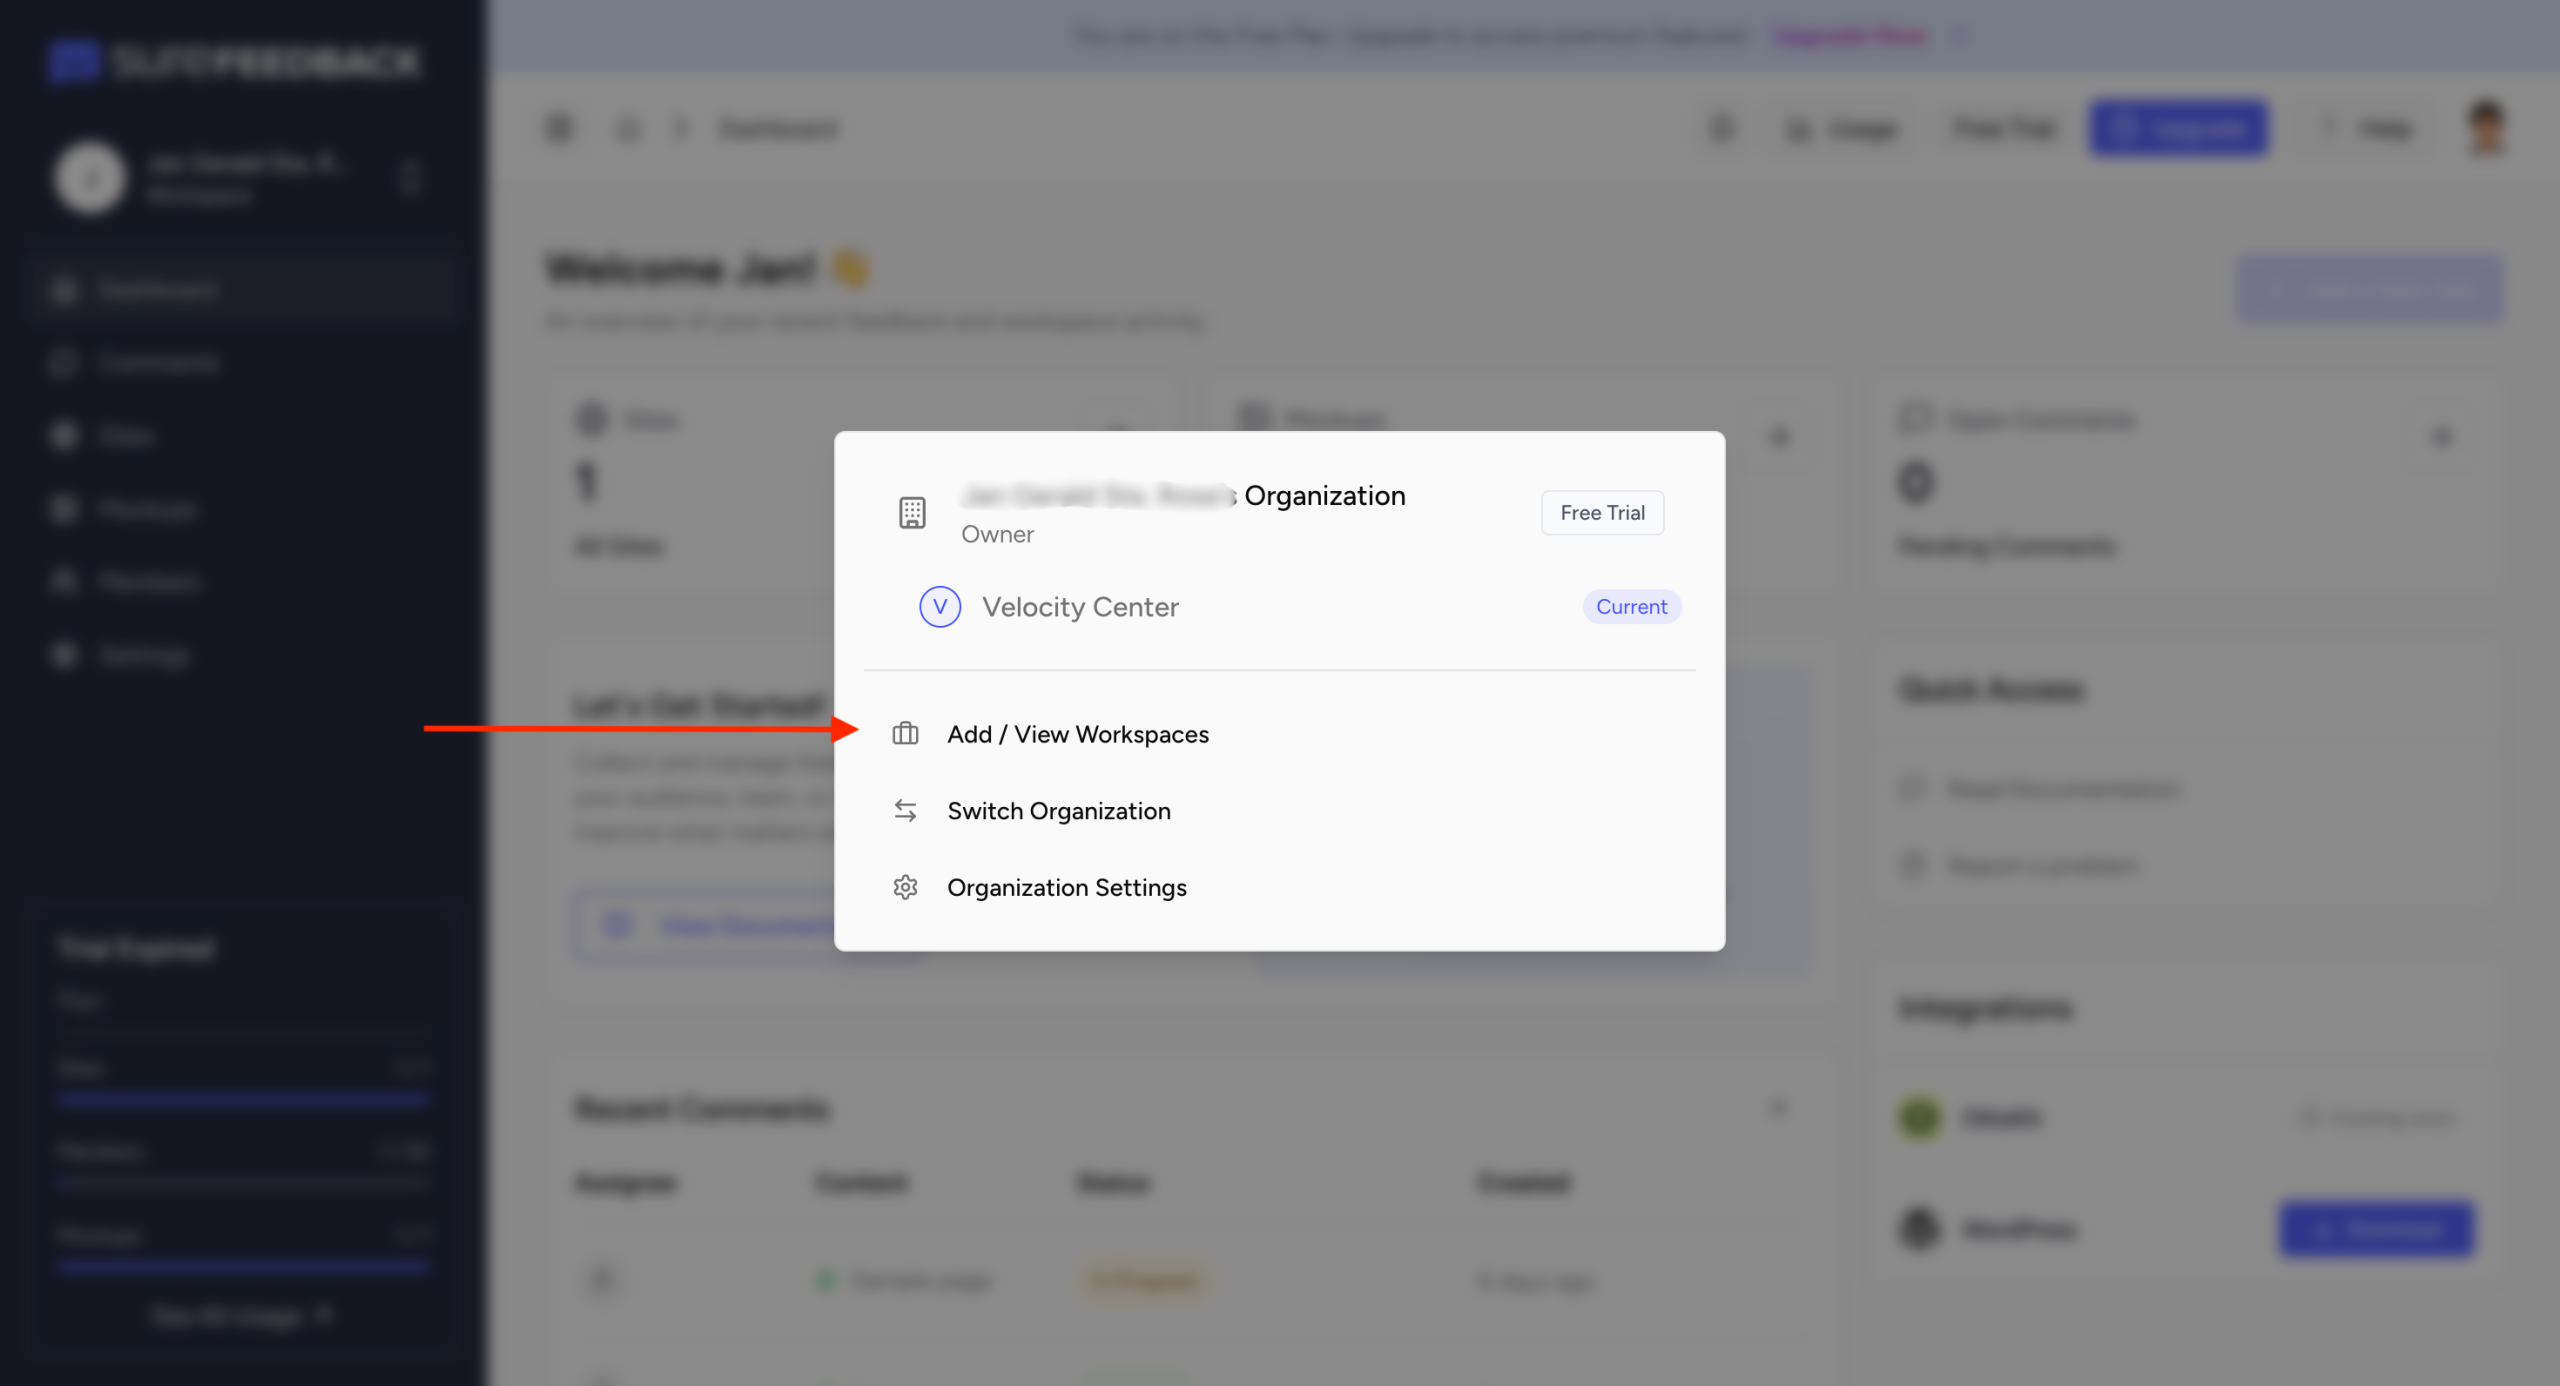The height and width of the screenshot is (1386, 2560).
Task: Click the Current workspace badge
Action: point(1630,607)
